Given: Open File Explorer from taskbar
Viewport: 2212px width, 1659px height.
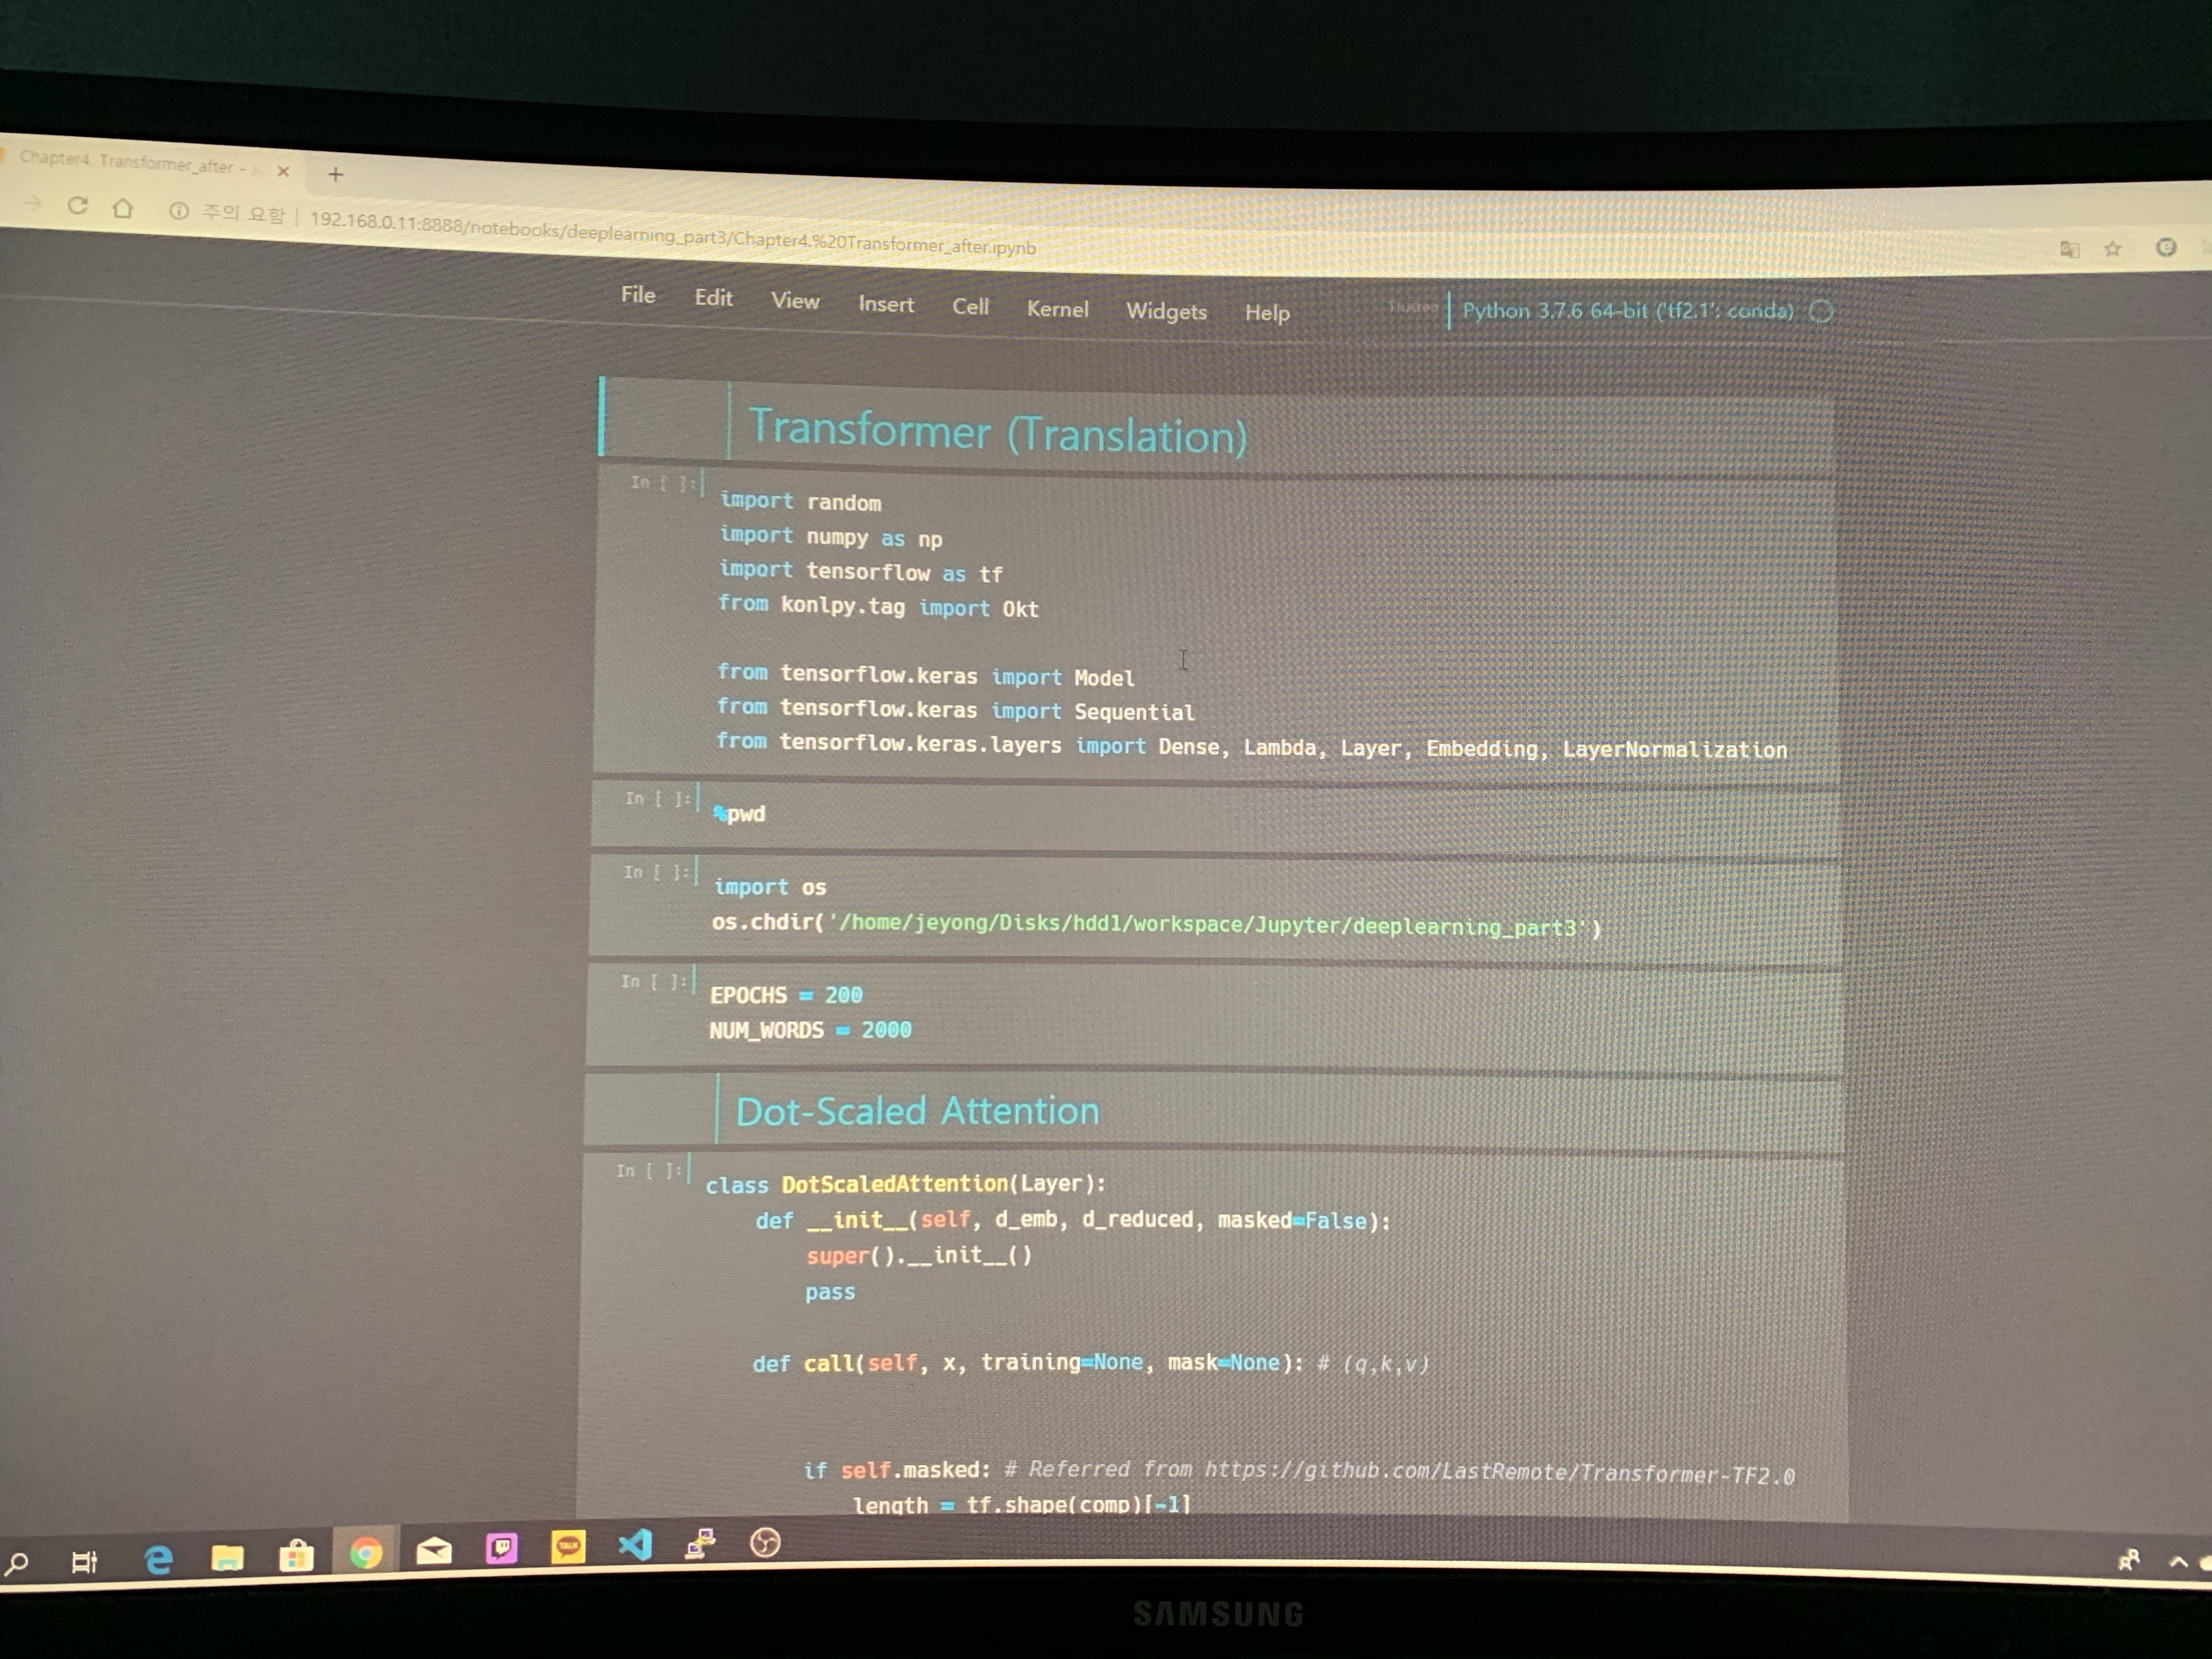Looking at the screenshot, I should coord(227,1557).
